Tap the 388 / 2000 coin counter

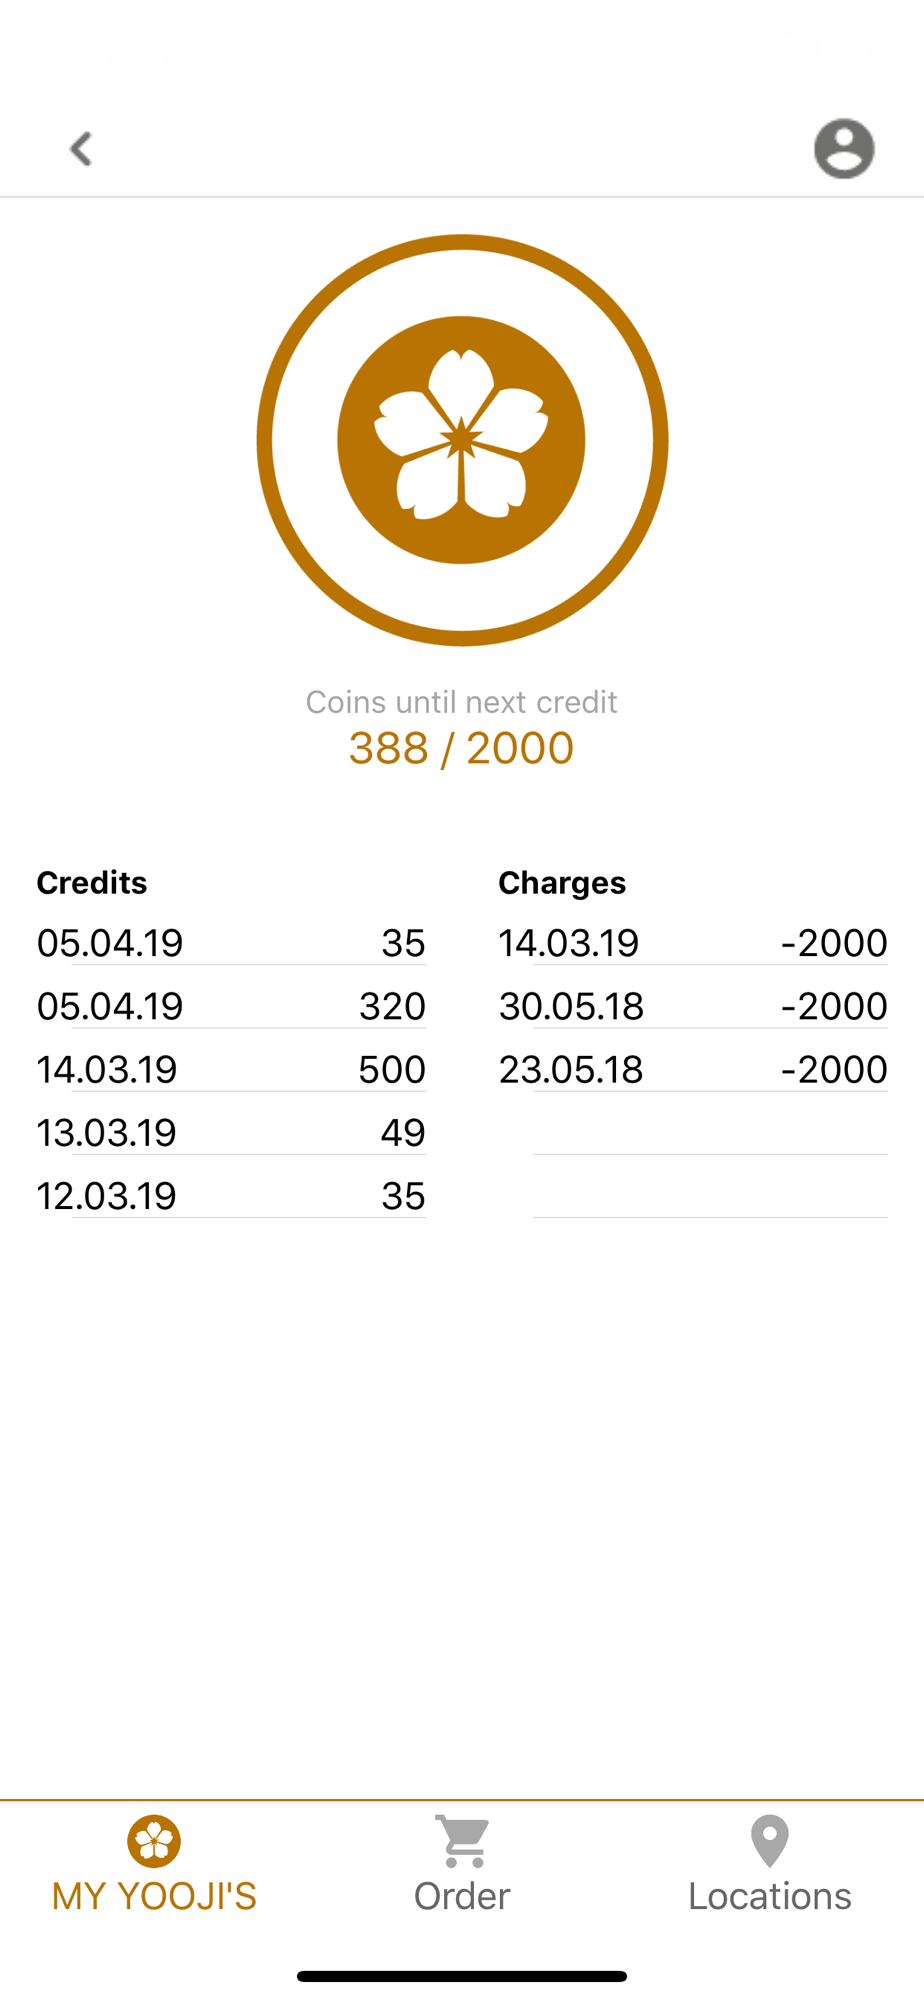(462, 748)
